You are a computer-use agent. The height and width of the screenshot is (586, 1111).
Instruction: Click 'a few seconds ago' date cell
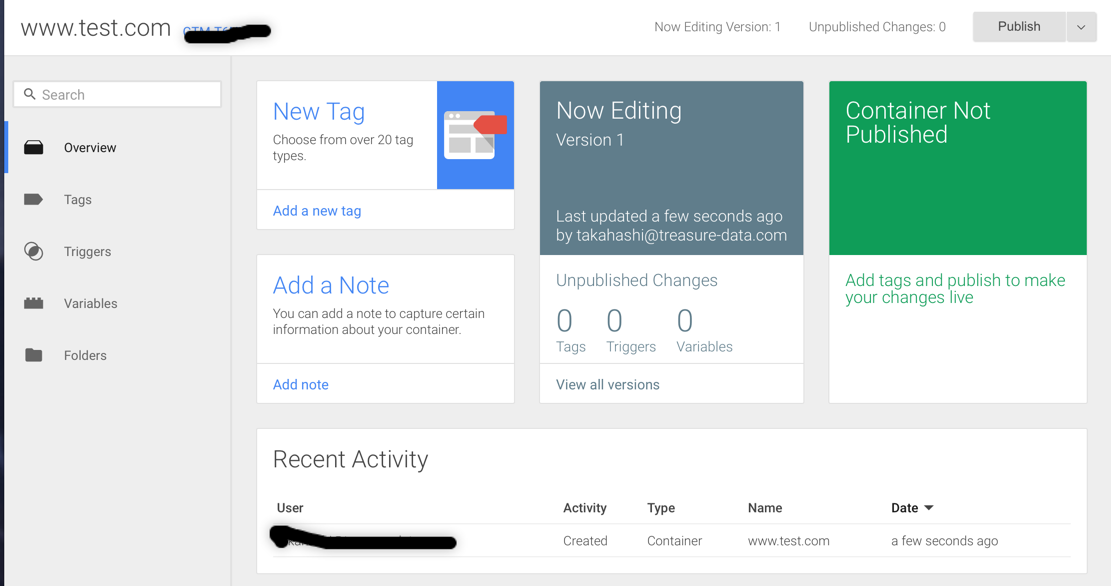(x=944, y=541)
